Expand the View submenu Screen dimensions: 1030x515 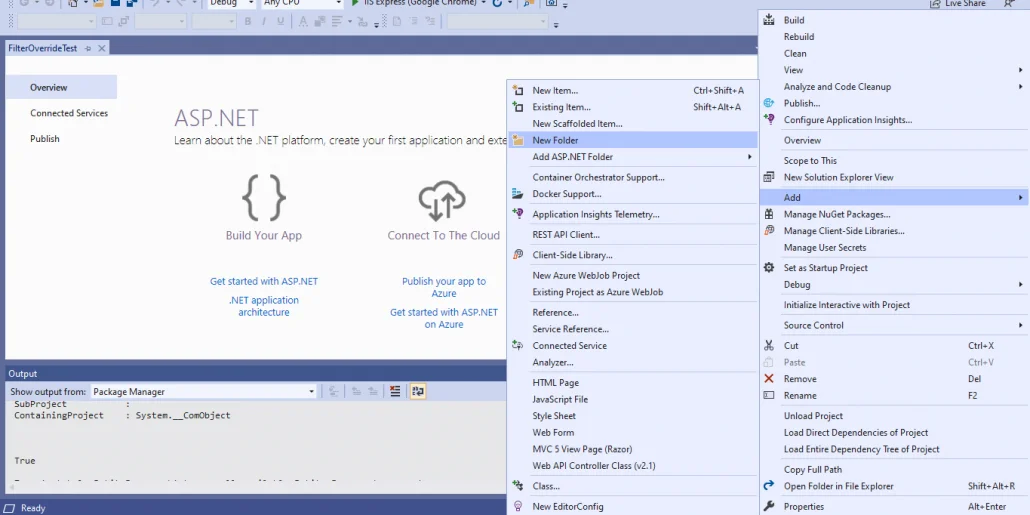(x=1021, y=70)
